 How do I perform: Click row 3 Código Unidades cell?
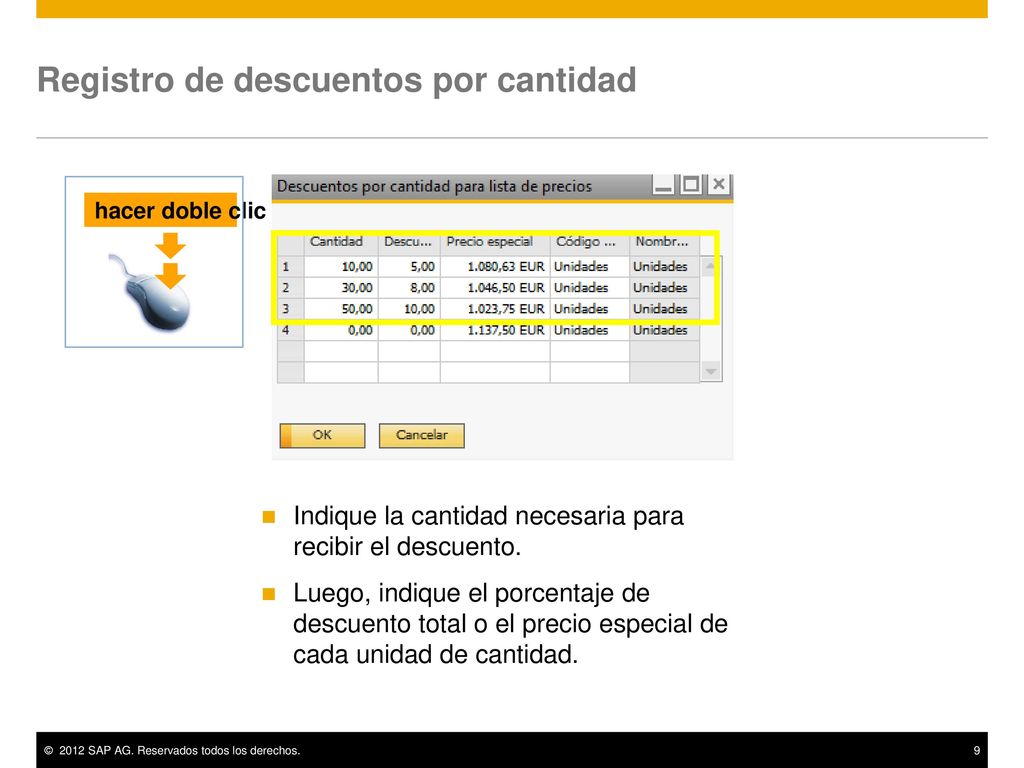pyautogui.click(x=590, y=309)
